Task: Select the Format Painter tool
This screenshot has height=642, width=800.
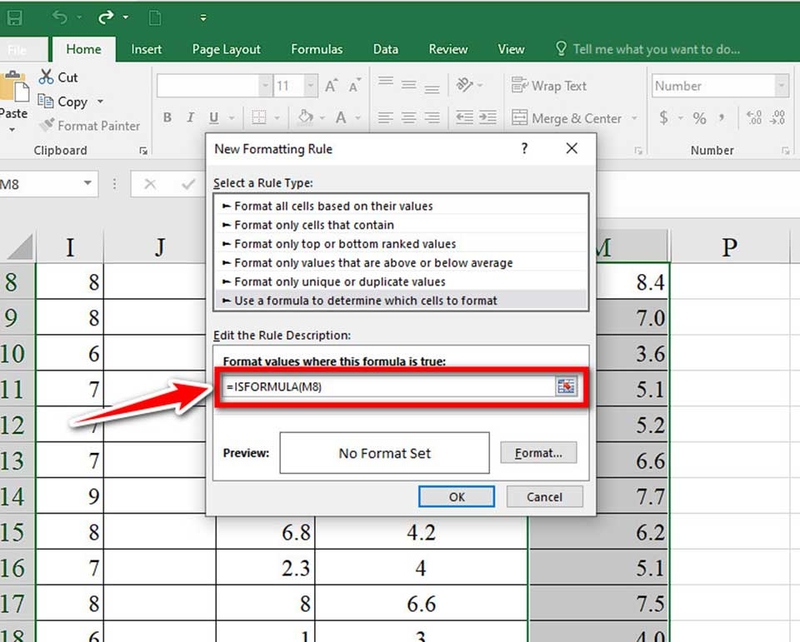Action: [x=91, y=125]
